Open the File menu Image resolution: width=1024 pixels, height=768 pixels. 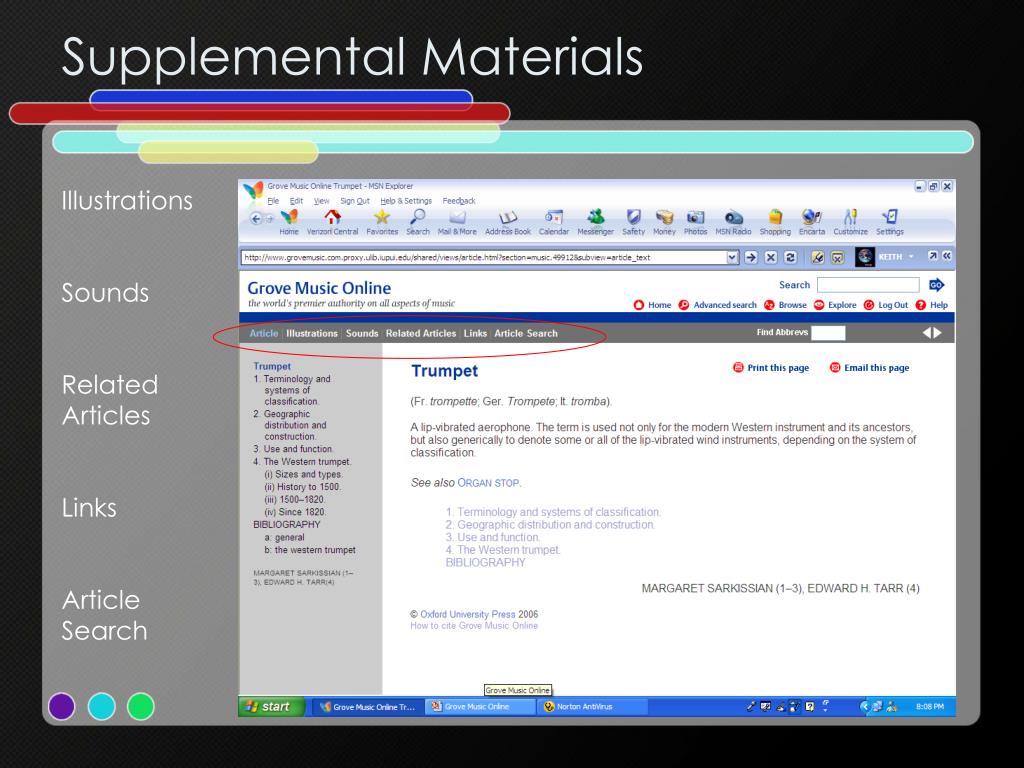tap(273, 201)
